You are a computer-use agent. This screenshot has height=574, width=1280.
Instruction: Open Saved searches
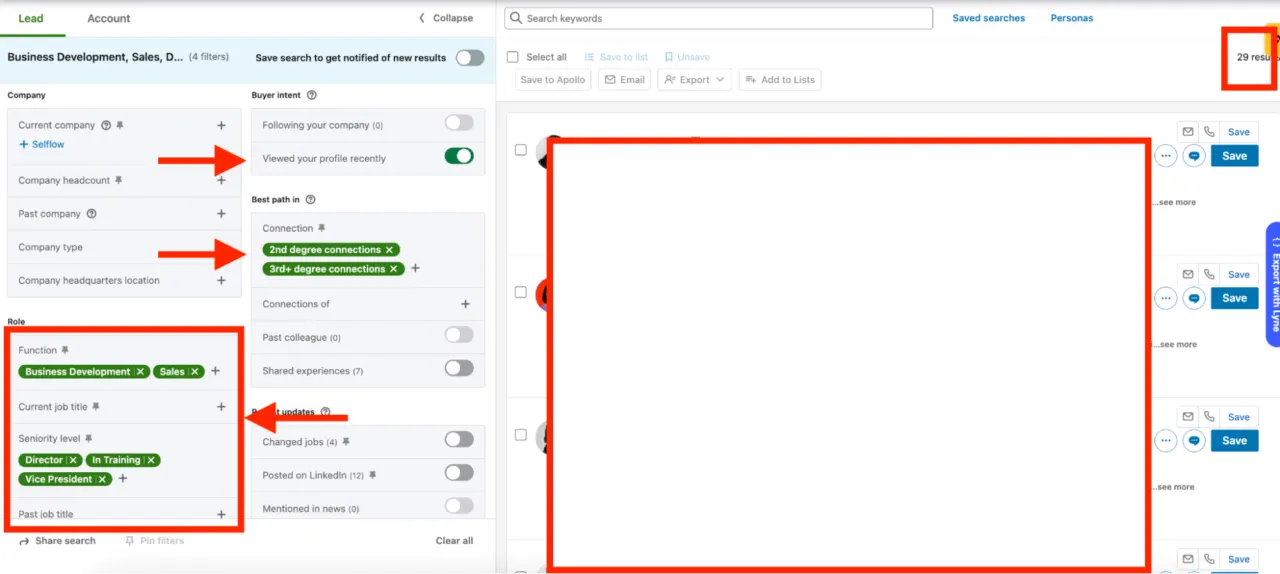pyautogui.click(x=988, y=18)
